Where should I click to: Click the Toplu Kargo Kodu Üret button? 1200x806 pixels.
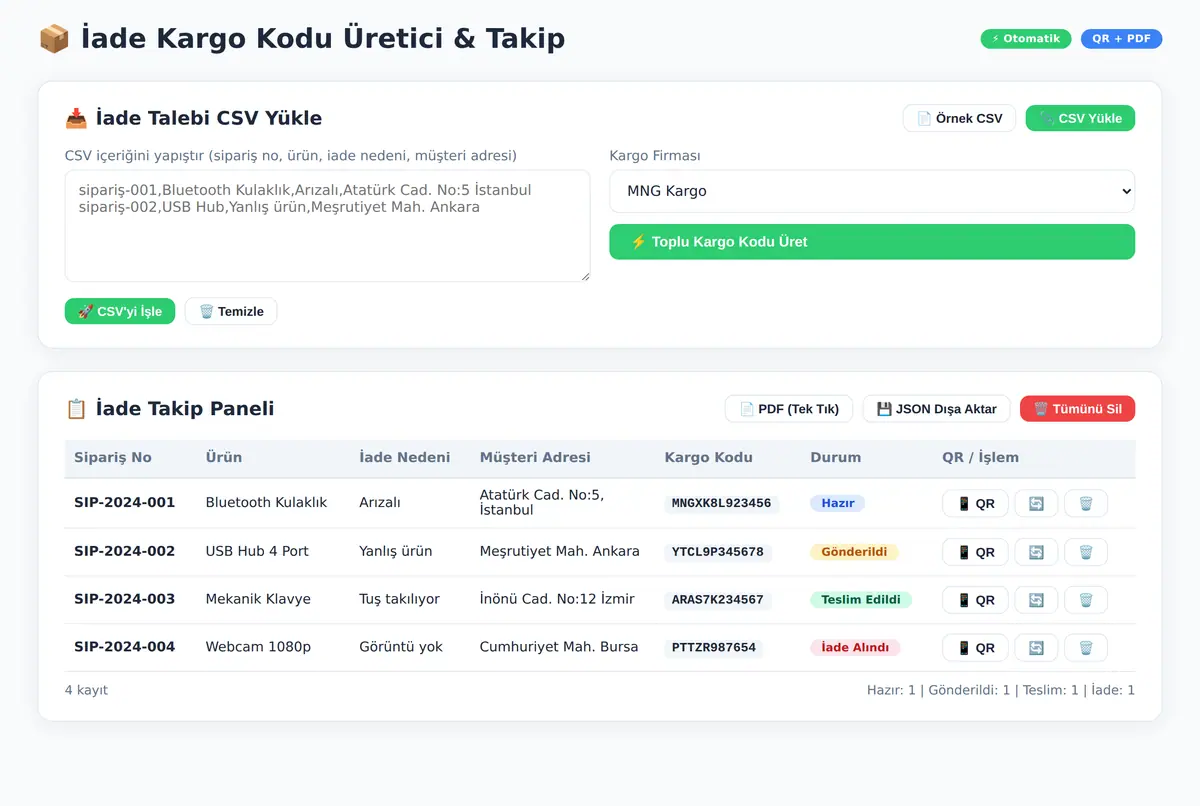tap(872, 242)
